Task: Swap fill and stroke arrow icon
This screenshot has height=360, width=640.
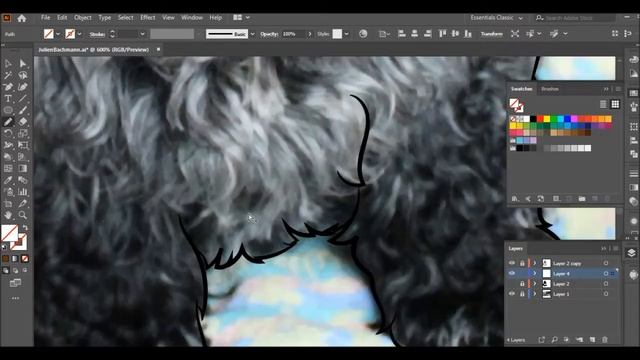Action: tap(25, 227)
